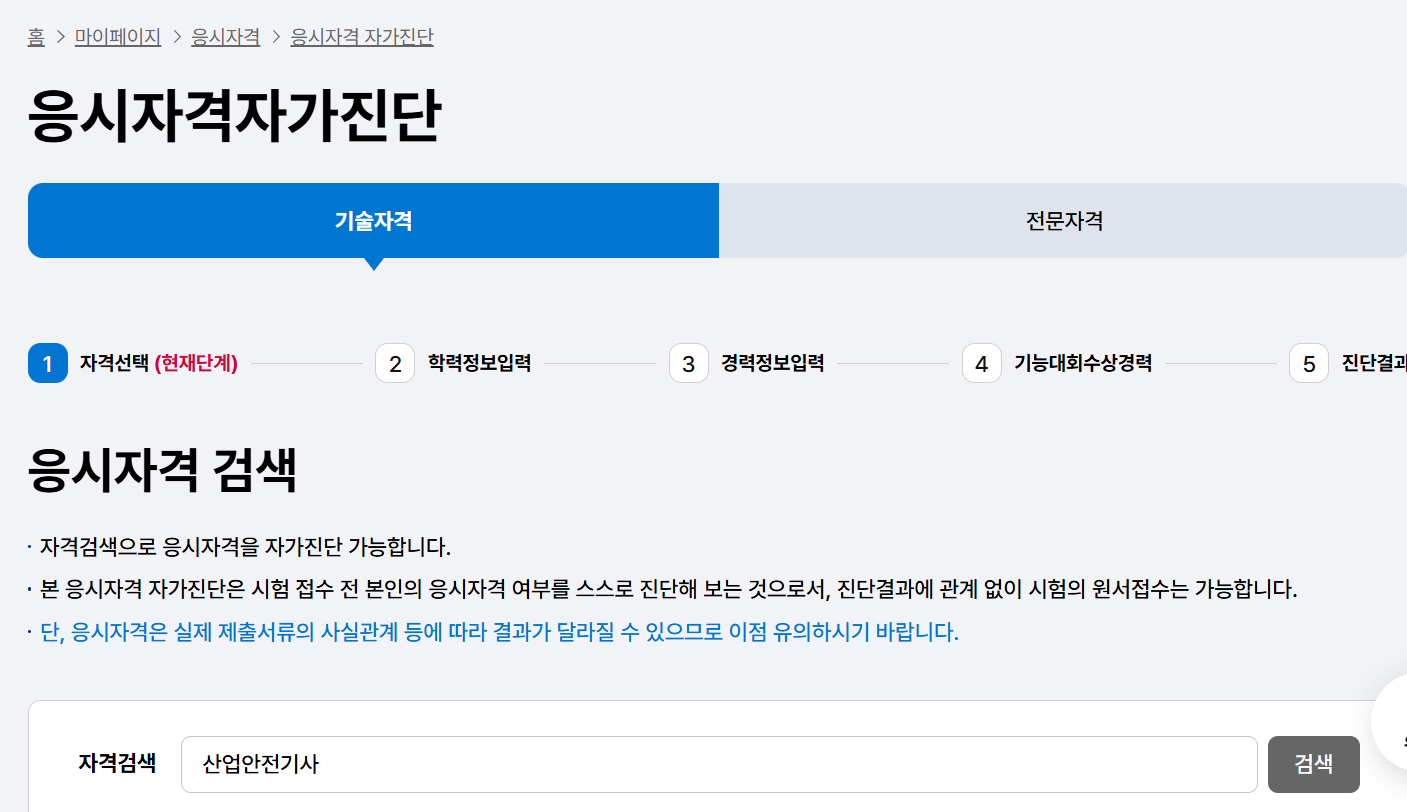Screen dimensions: 1407x812
Task: Click the 응시자격자가진단 page heading
Action: coord(233,118)
